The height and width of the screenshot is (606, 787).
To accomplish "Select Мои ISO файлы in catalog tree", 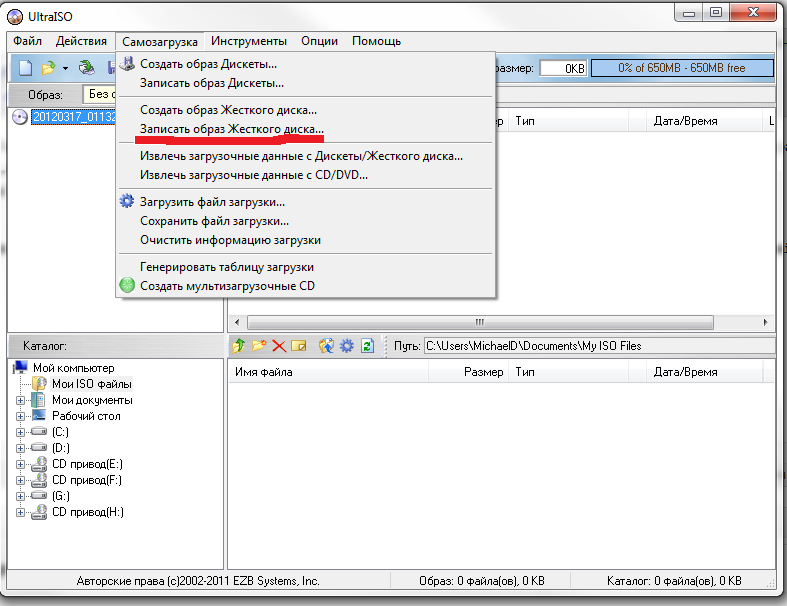I will (x=92, y=384).
